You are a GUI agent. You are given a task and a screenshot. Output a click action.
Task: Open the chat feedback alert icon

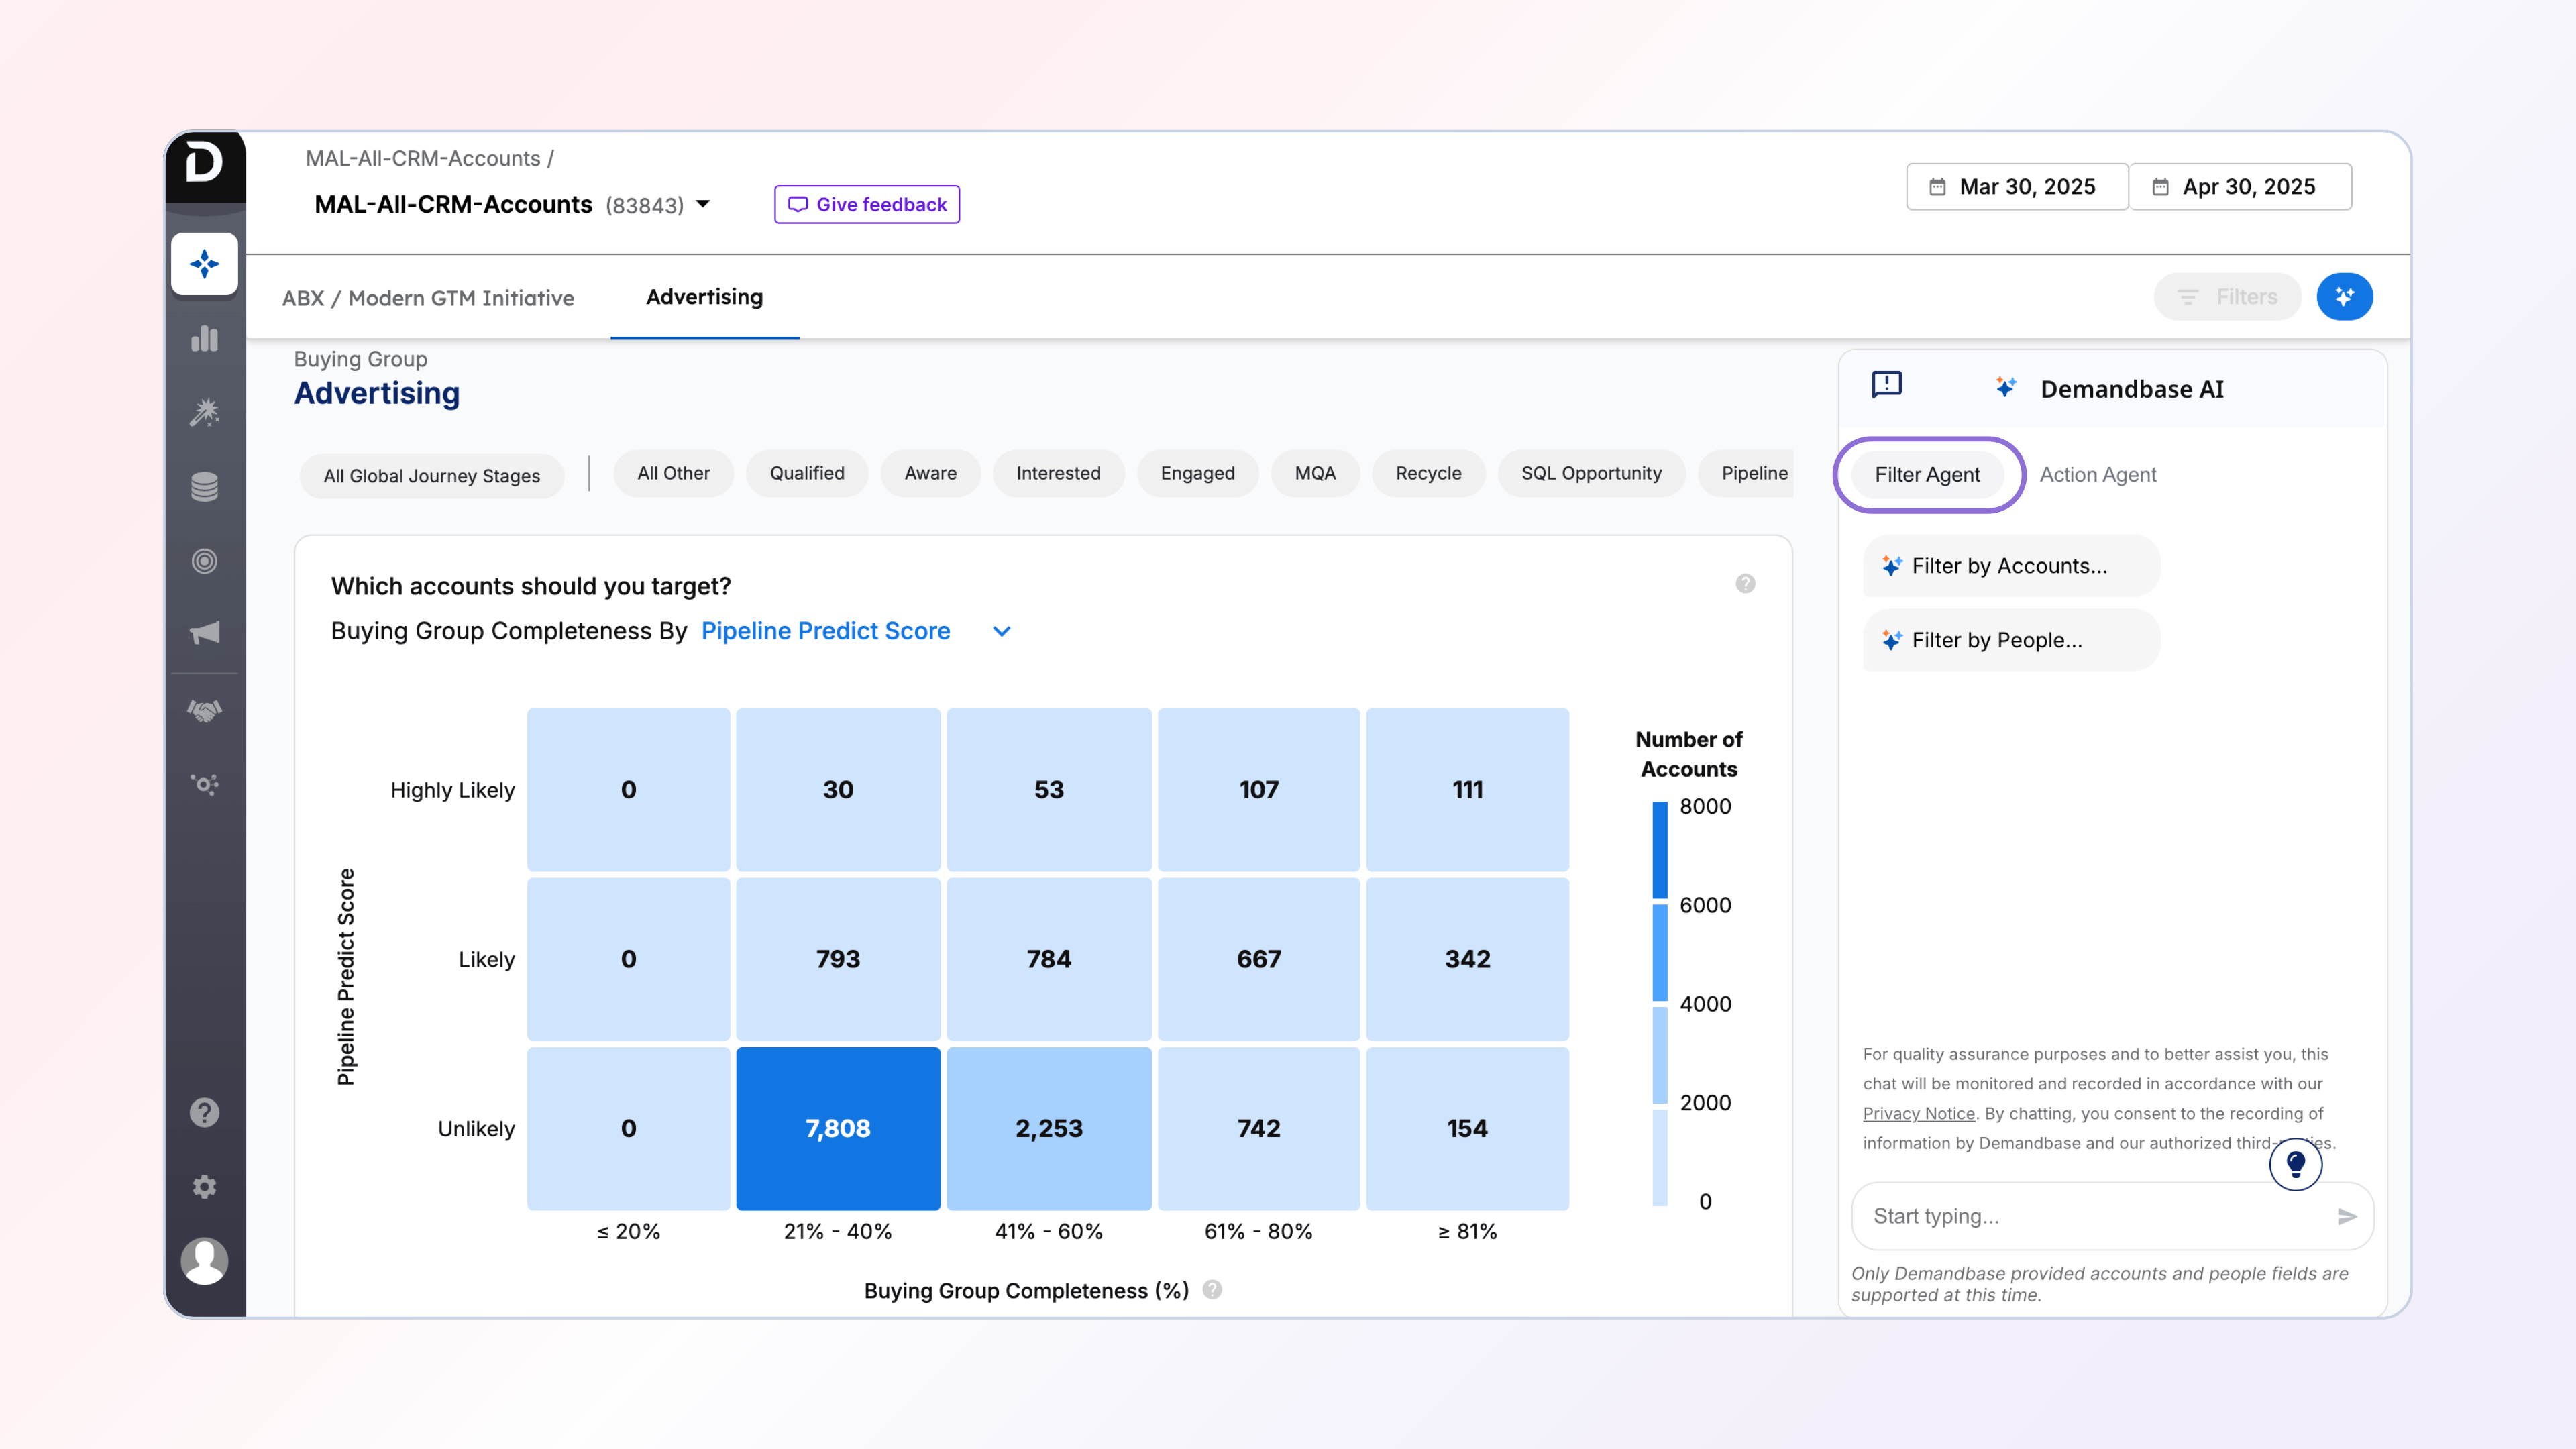point(1886,385)
